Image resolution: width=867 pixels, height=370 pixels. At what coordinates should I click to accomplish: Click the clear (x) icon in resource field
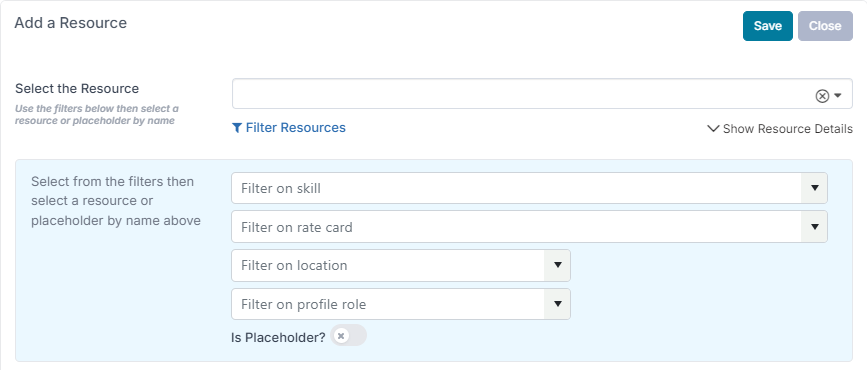coord(822,96)
